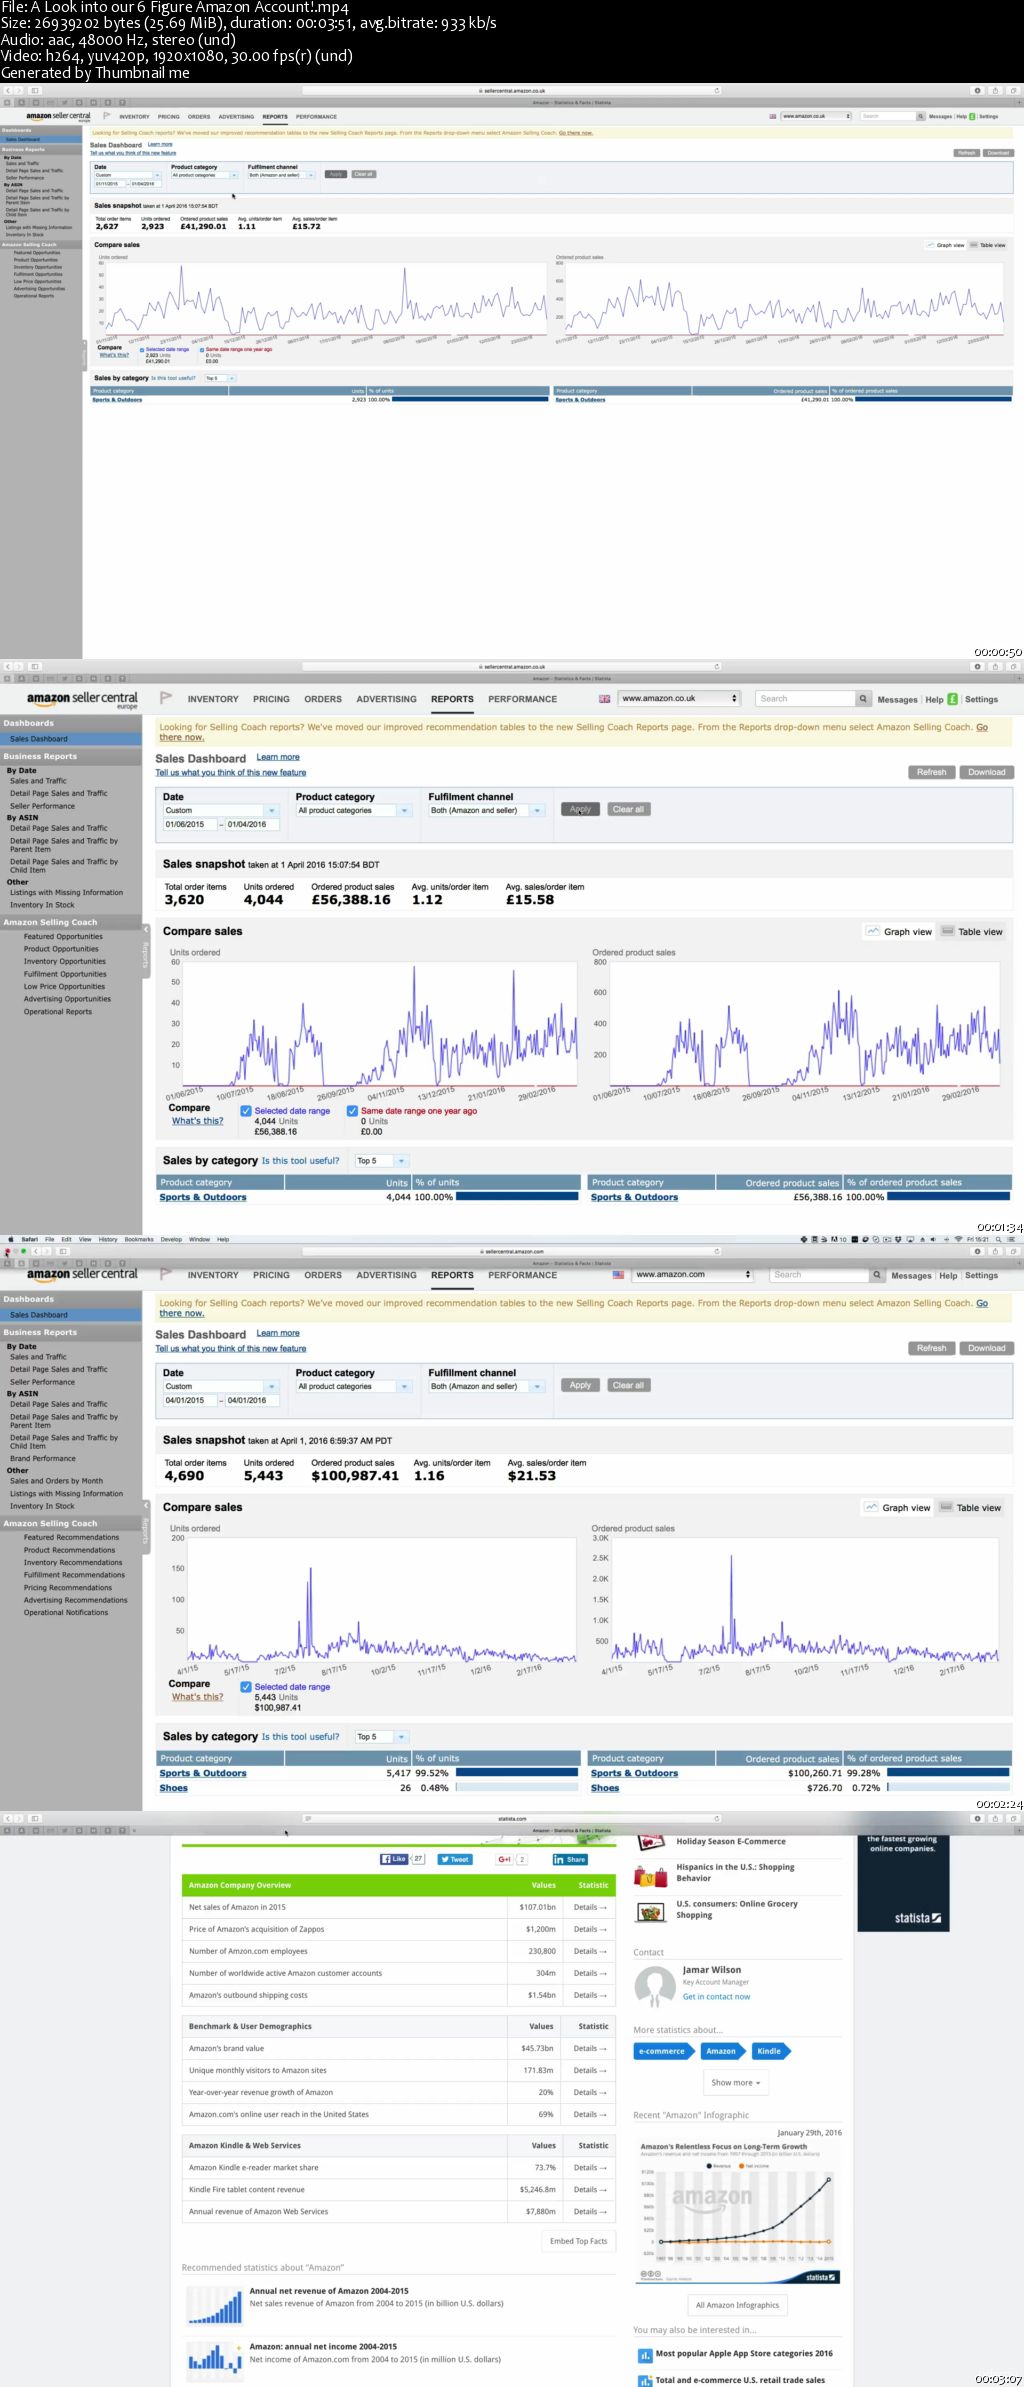Click the Clear all button in the amazon.com frame
This screenshot has height=2387, width=1024.
coord(628,1385)
